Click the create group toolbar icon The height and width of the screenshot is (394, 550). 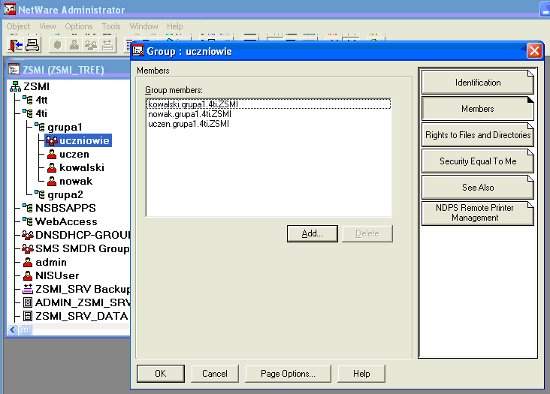point(91,45)
